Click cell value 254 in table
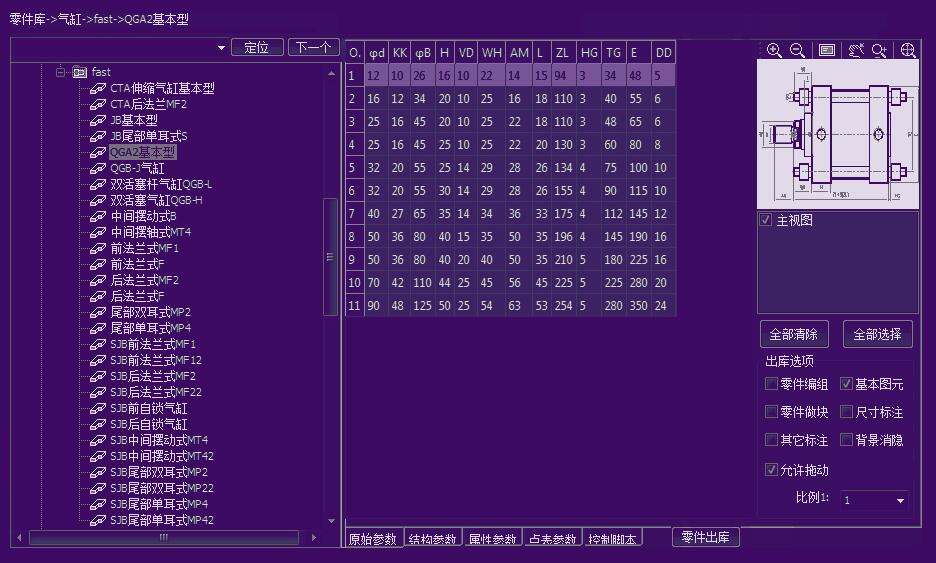Viewport: 936px width, 563px height. coord(564,306)
